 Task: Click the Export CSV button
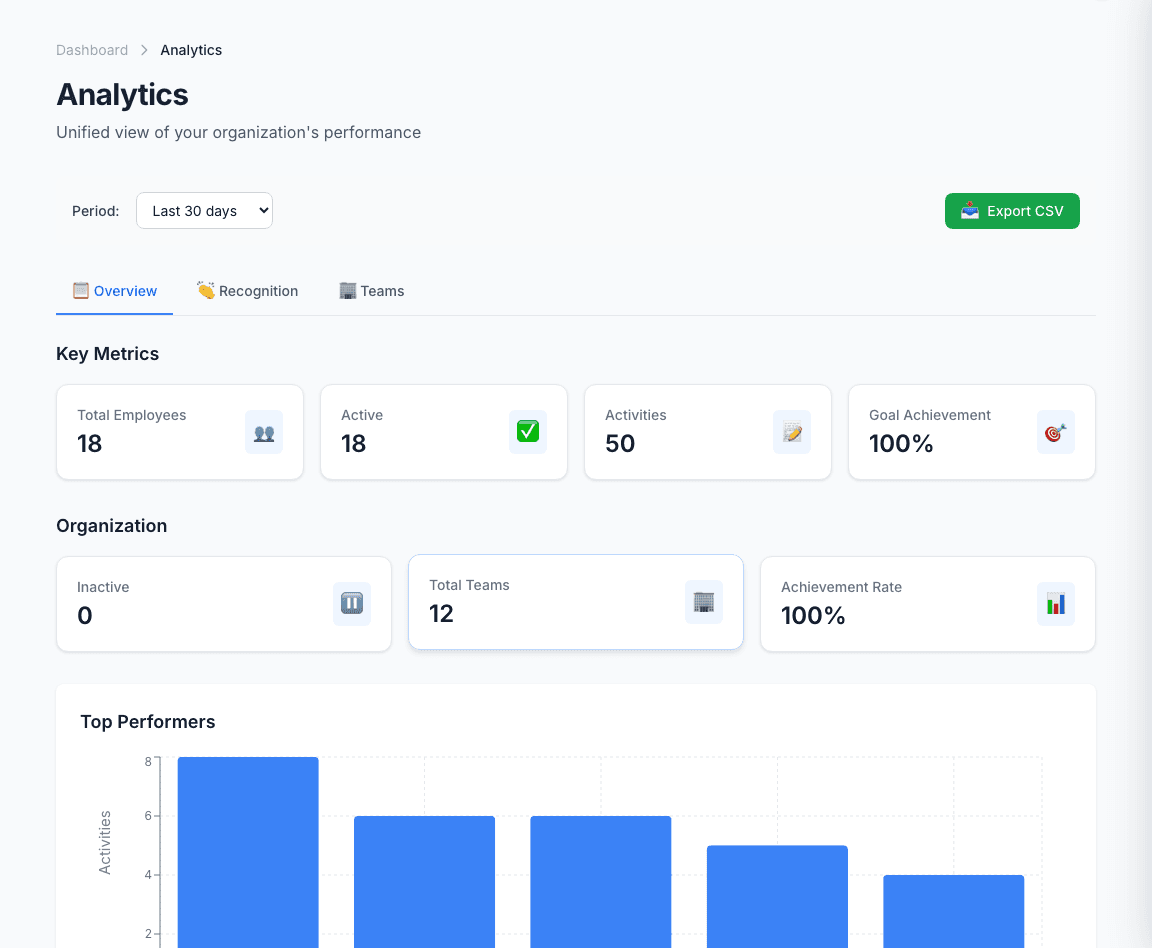coord(1012,211)
